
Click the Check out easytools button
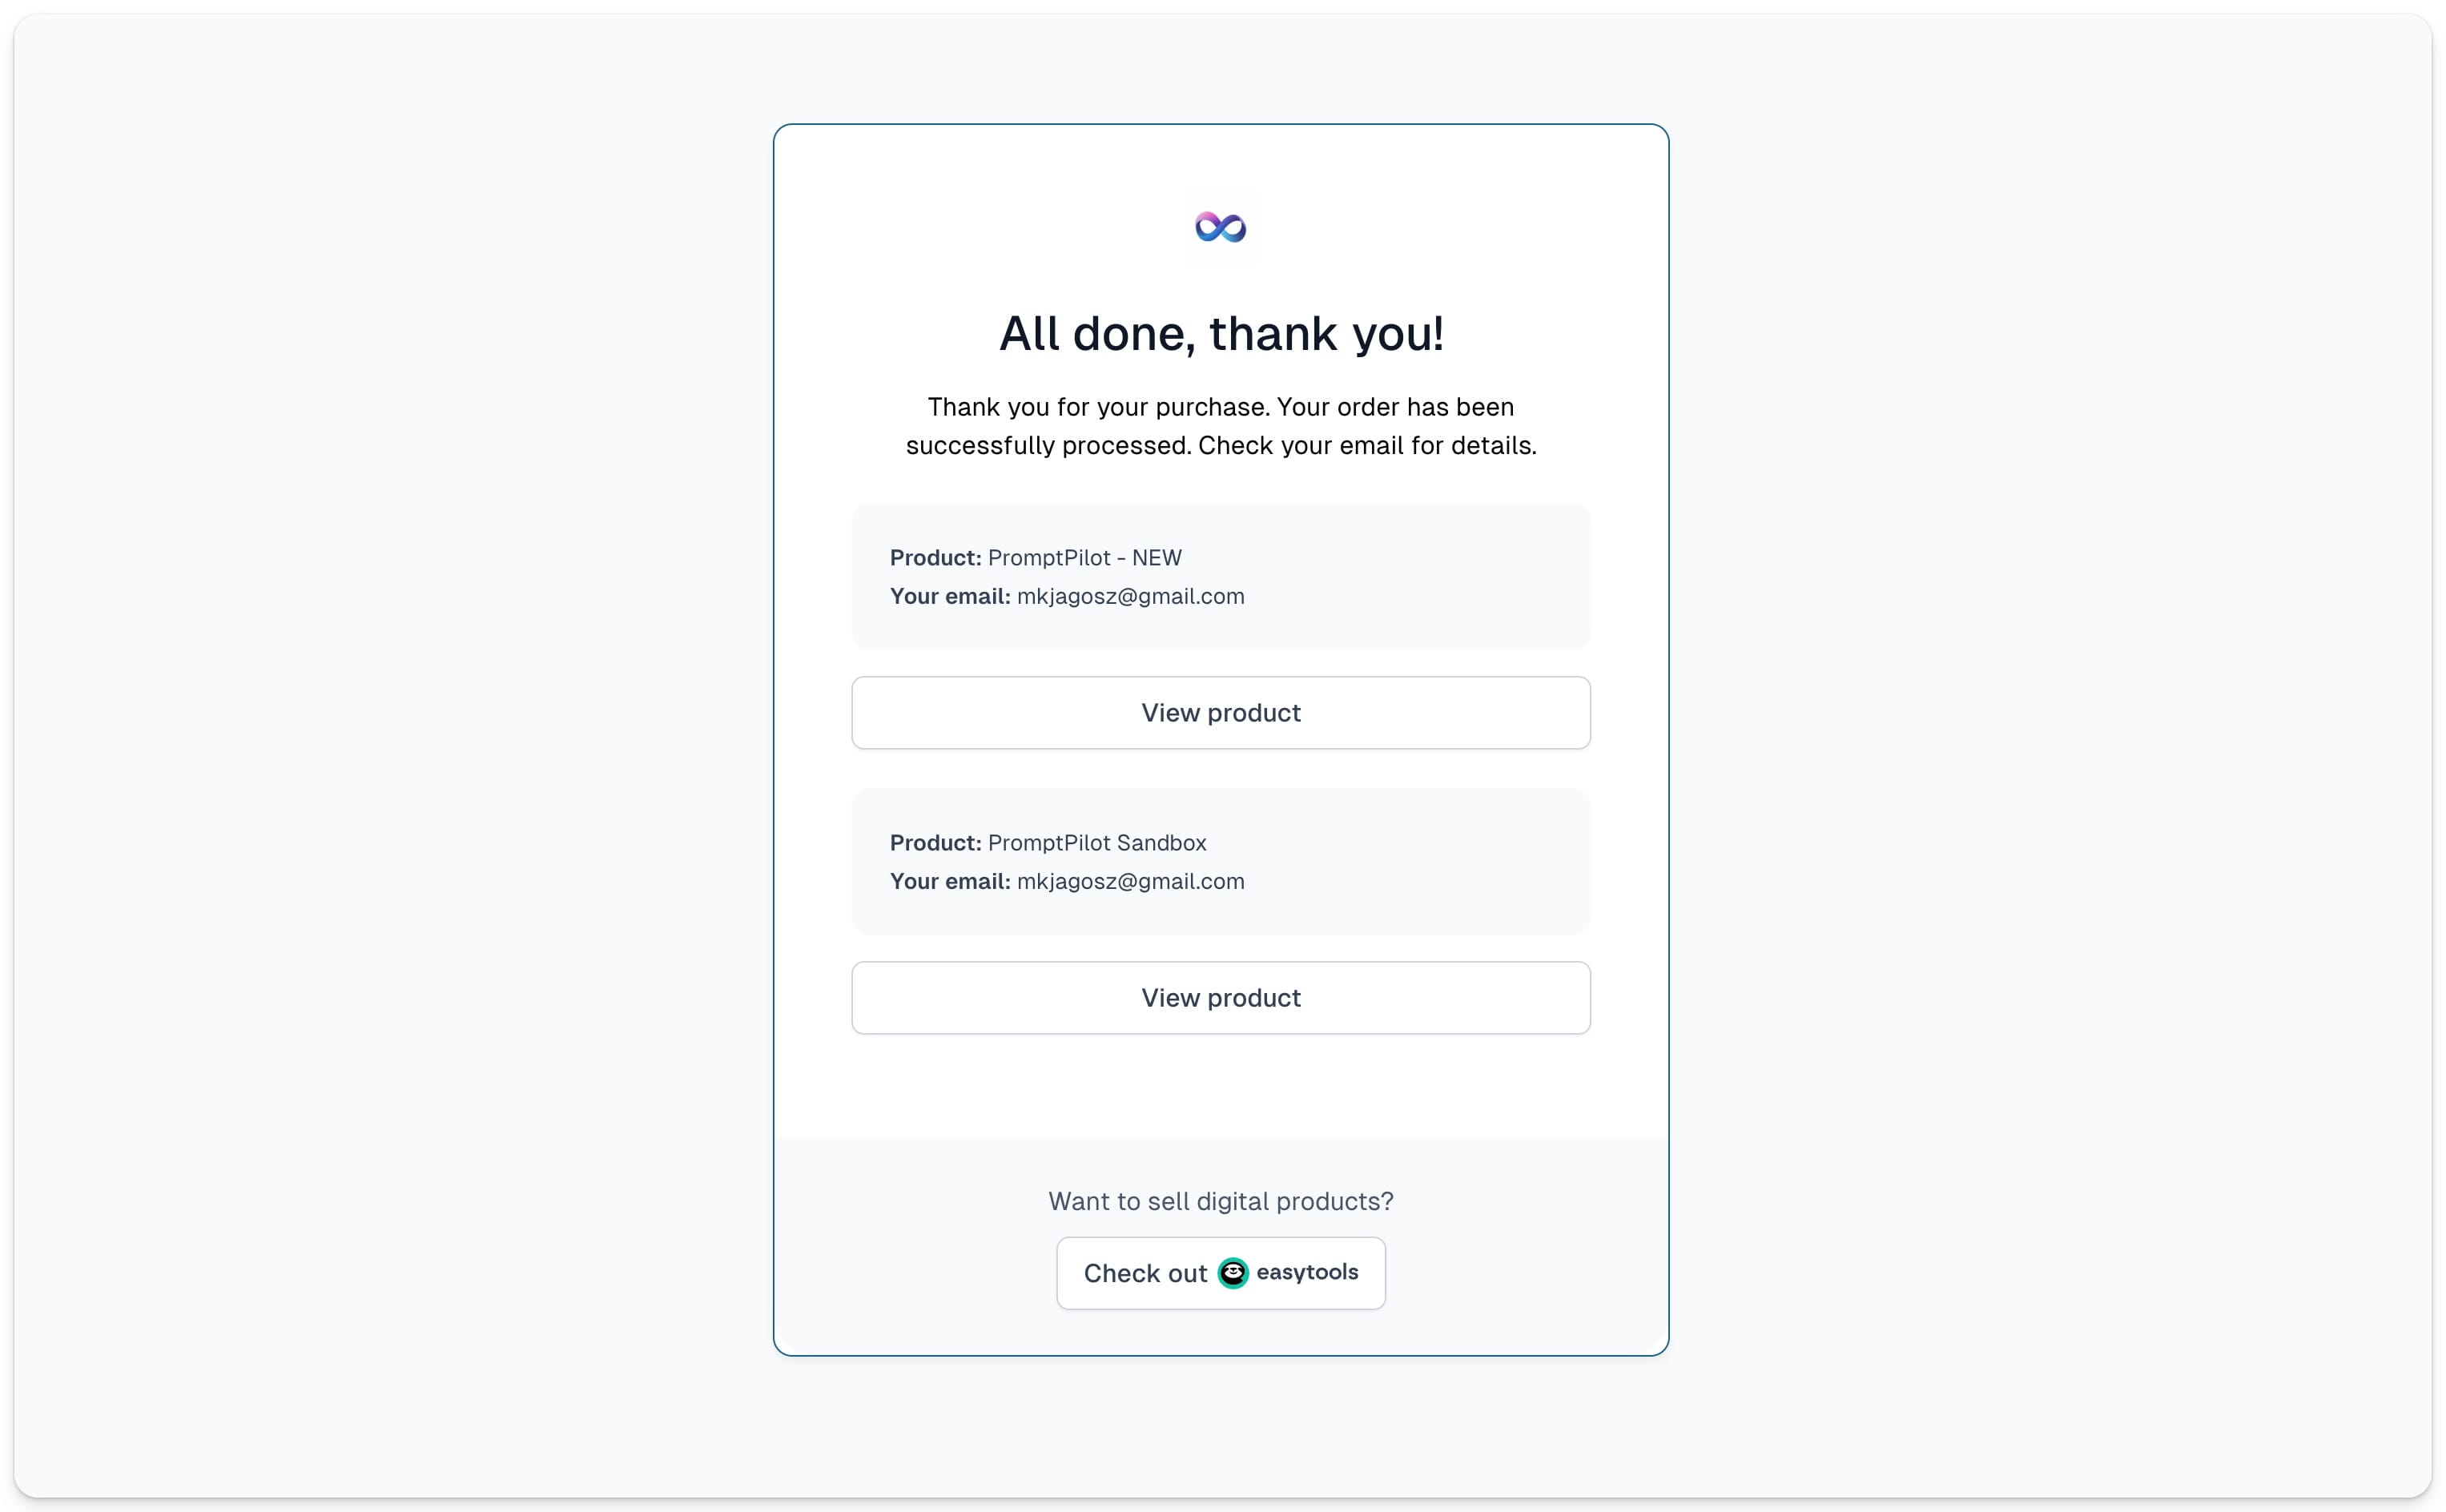point(1221,1273)
